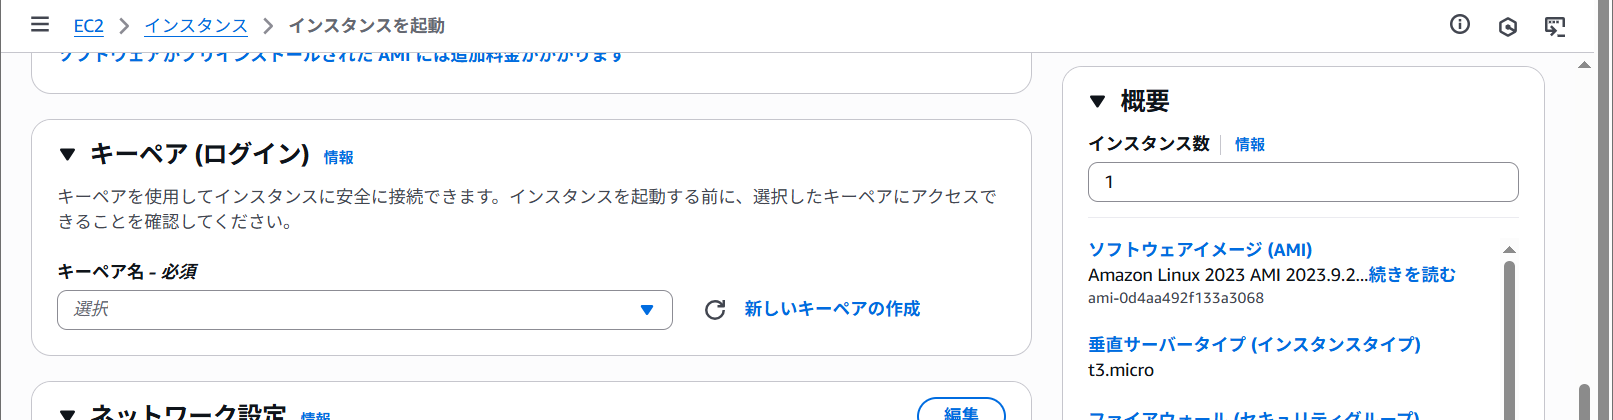Image resolution: width=1613 pixels, height=420 pixels.
Task: Click the hexagon settings icon in header
Action: click(x=1508, y=26)
